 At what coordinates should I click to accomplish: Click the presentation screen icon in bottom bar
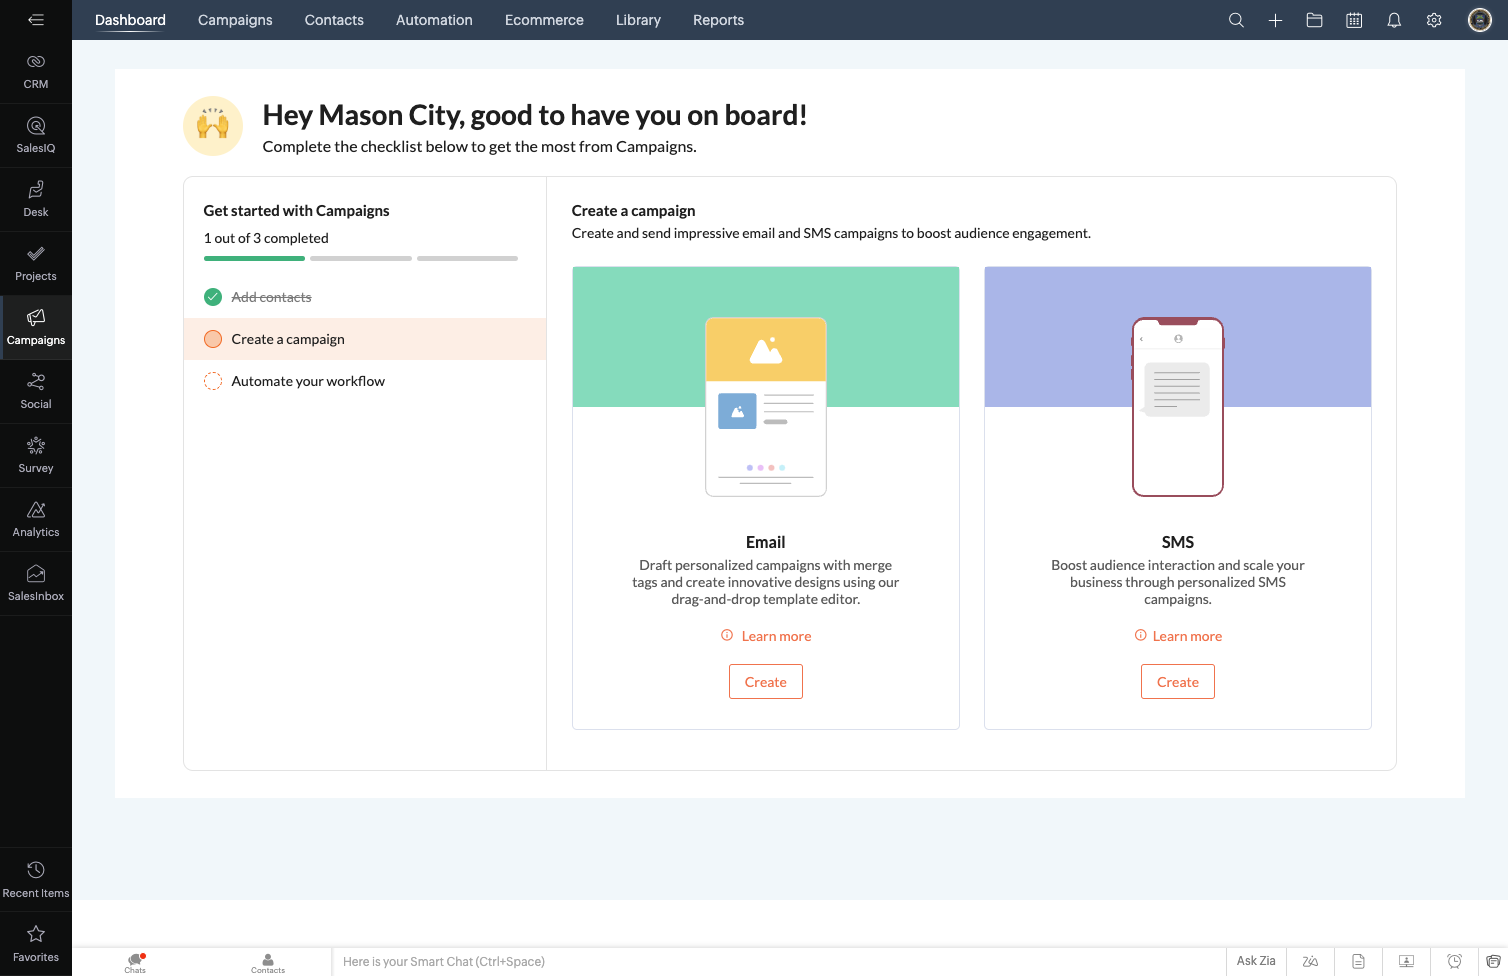pyautogui.click(x=1406, y=962)
